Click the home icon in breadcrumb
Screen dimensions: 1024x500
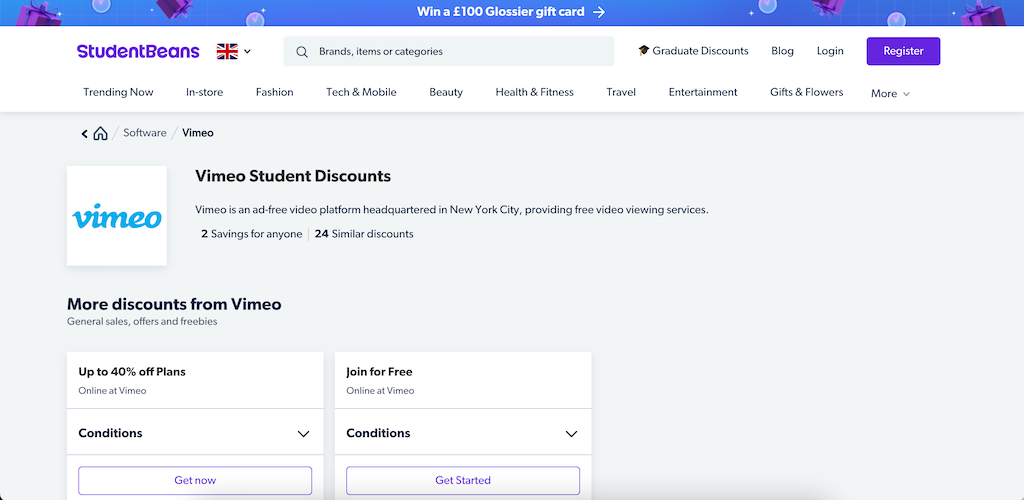coord(100,133)
